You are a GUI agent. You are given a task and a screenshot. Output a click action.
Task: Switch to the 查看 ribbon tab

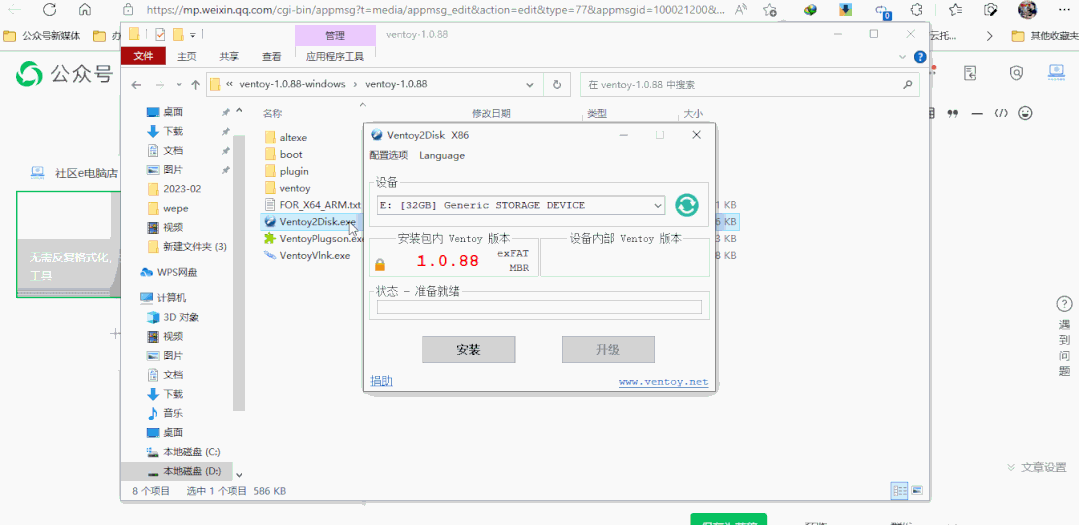(272, 56)
